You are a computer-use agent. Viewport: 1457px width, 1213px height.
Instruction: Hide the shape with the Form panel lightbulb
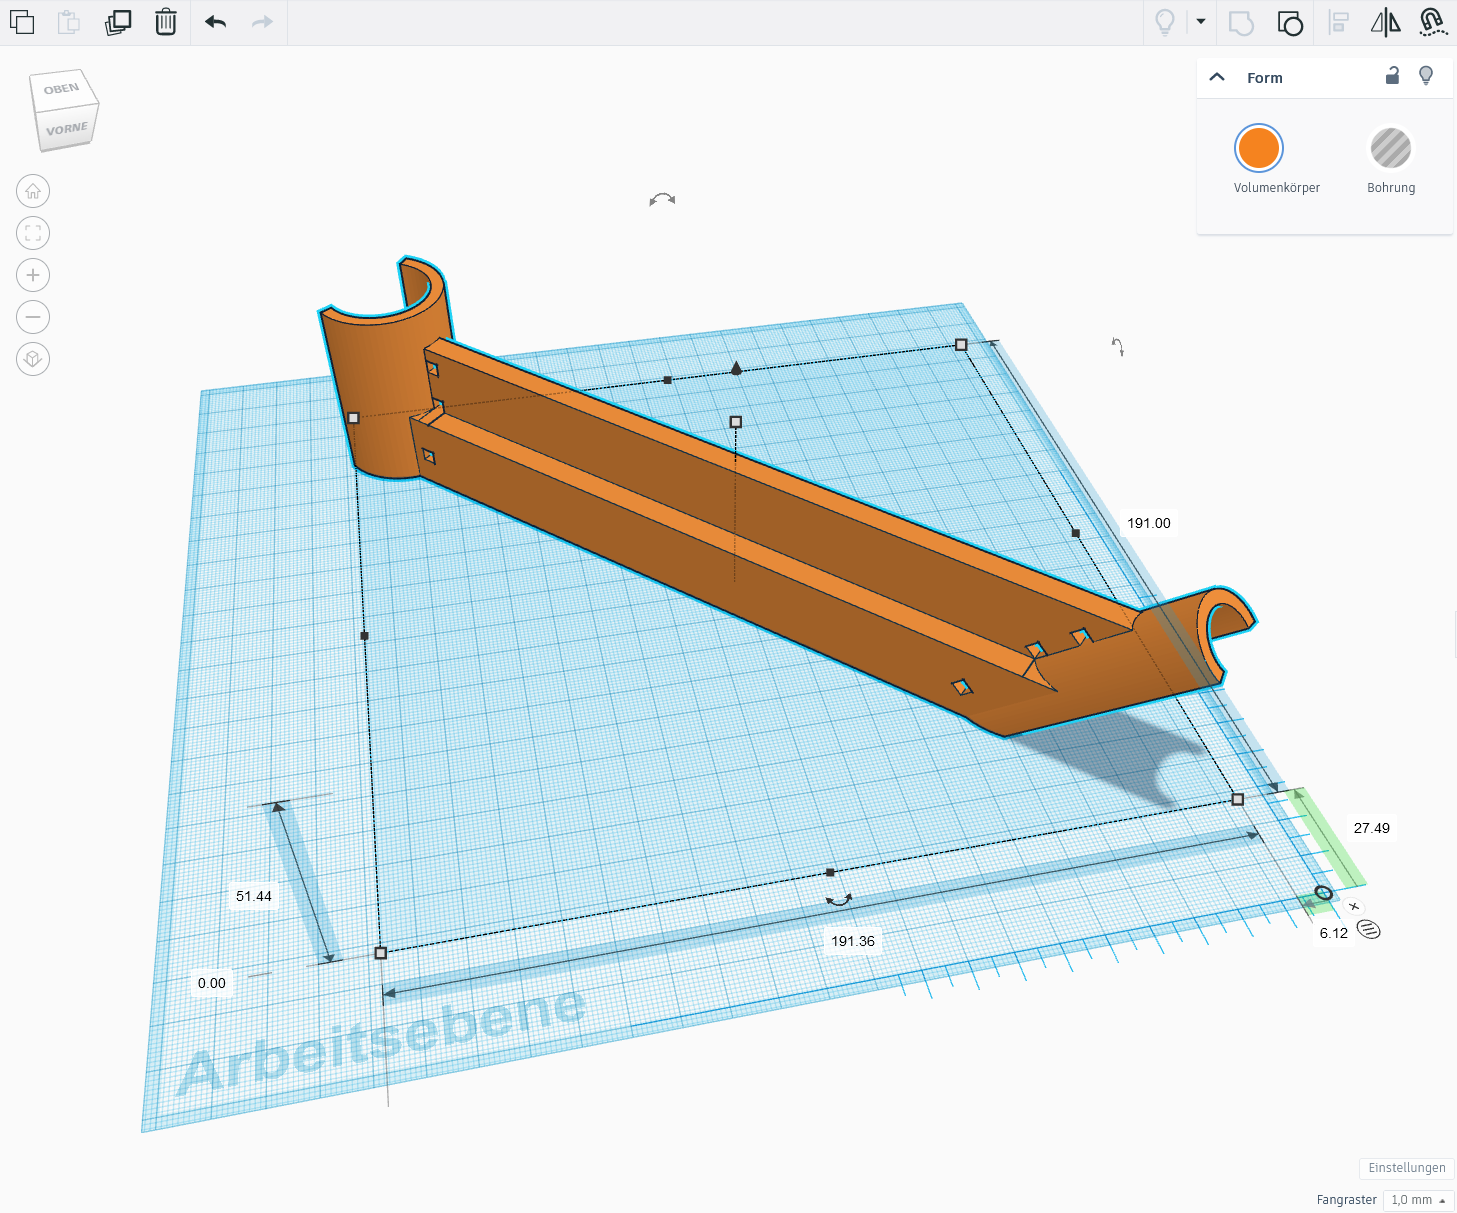1426,76
